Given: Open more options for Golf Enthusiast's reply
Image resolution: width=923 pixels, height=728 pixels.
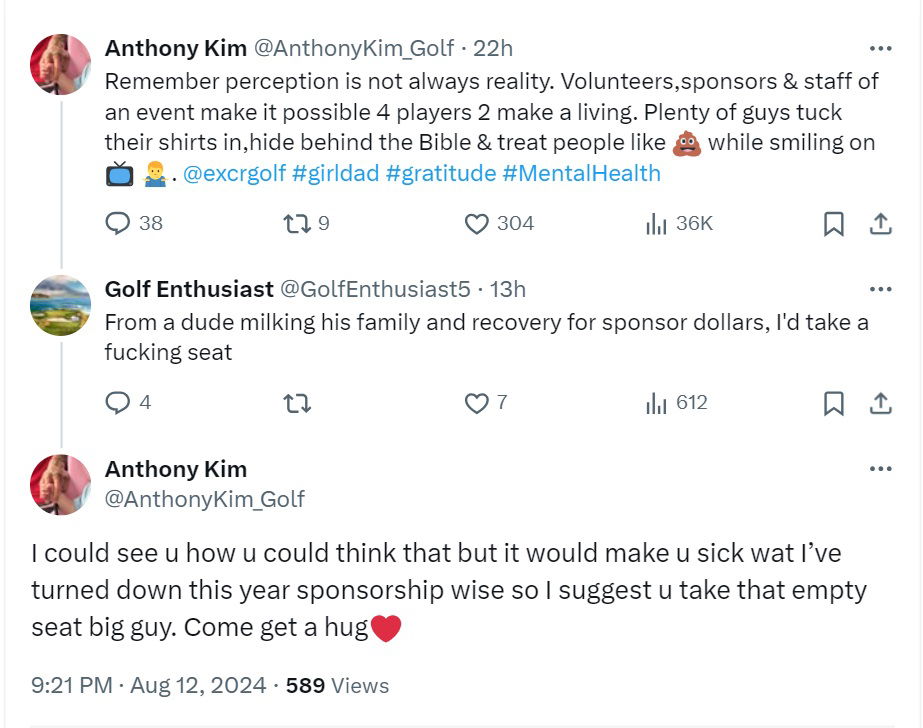Looking at the screenshot, I should tap(881, 288).
